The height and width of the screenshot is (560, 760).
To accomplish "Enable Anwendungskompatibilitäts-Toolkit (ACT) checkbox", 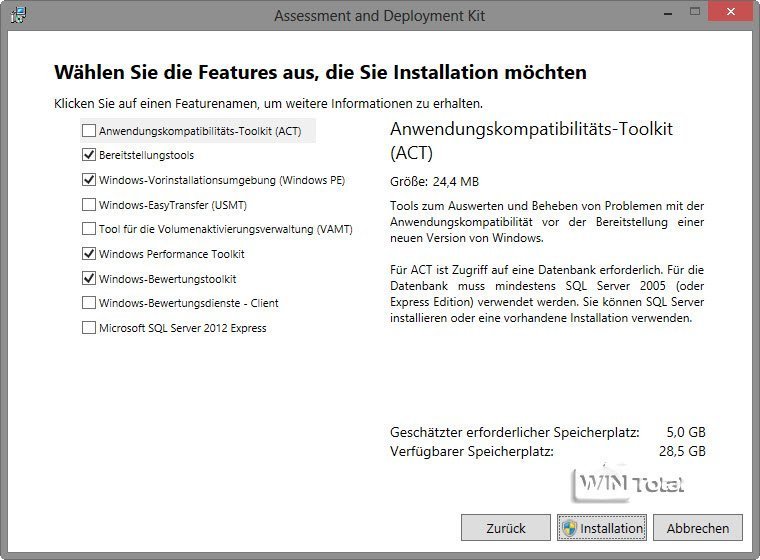I will point(89,130).
